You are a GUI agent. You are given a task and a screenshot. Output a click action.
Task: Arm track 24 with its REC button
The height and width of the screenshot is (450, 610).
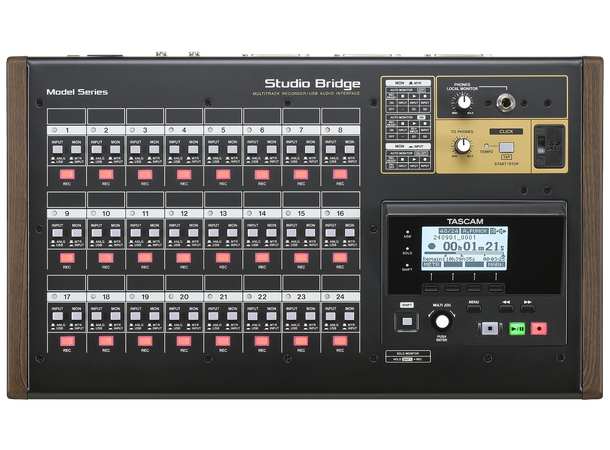point(340,341)
